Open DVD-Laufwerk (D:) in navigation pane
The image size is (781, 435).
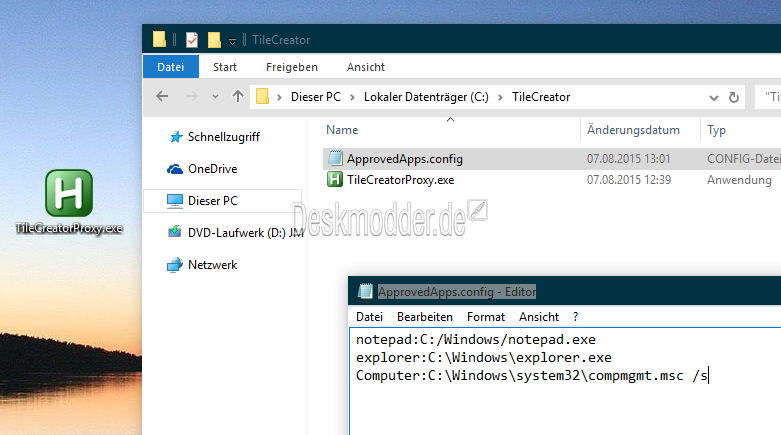tap(246, 232)
